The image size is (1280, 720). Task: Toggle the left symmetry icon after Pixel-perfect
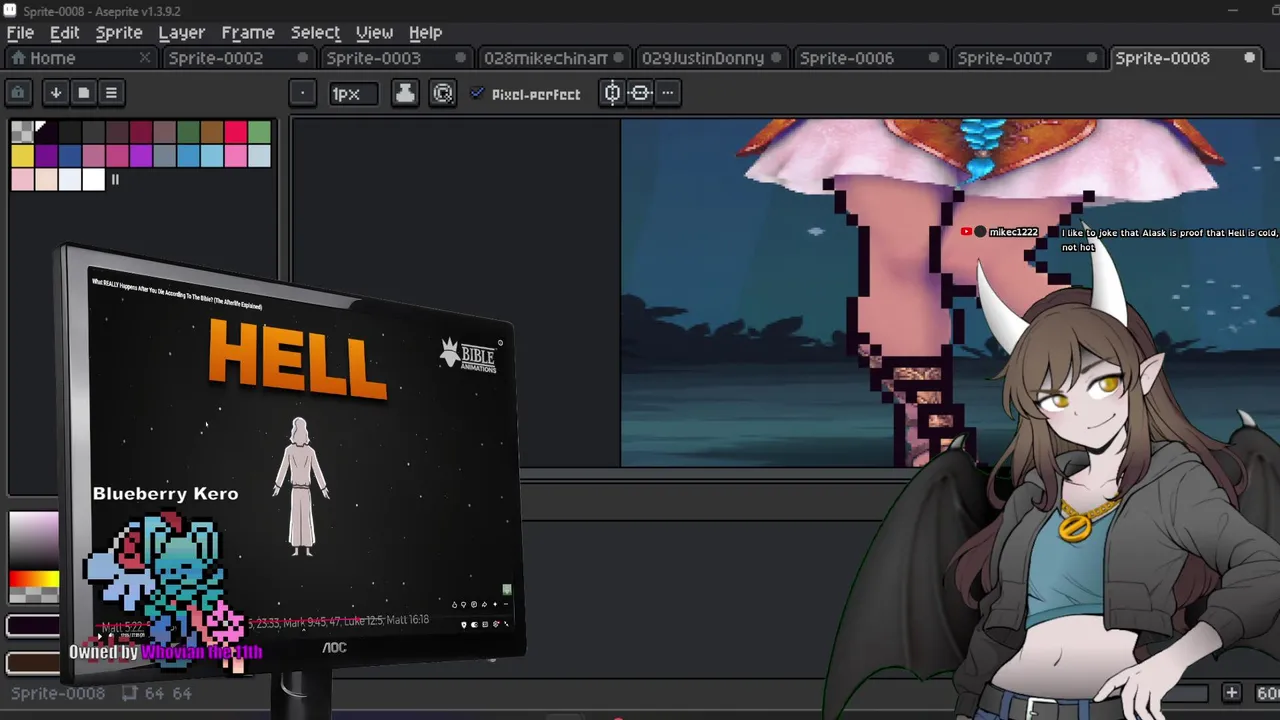(x=613, y=93)
